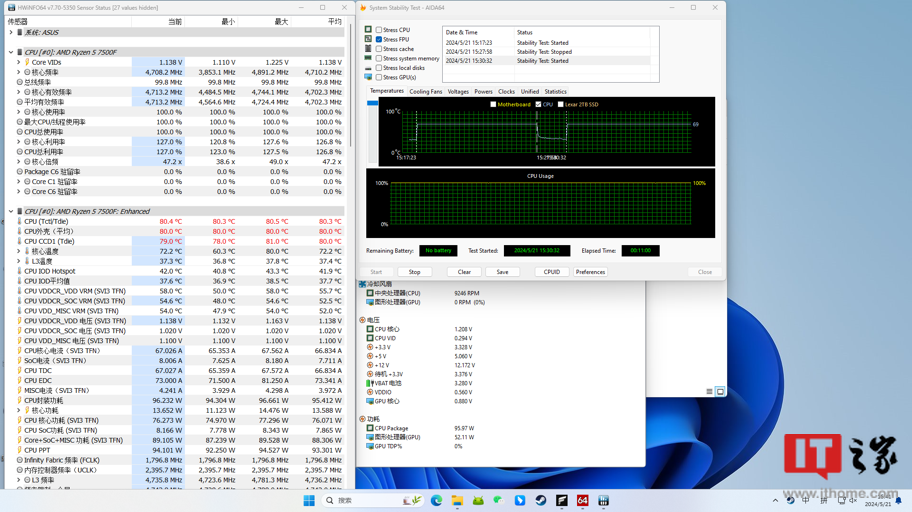
Task: Click the monitor view icon in the AIDA64 panel
Action: coord(720,392)
